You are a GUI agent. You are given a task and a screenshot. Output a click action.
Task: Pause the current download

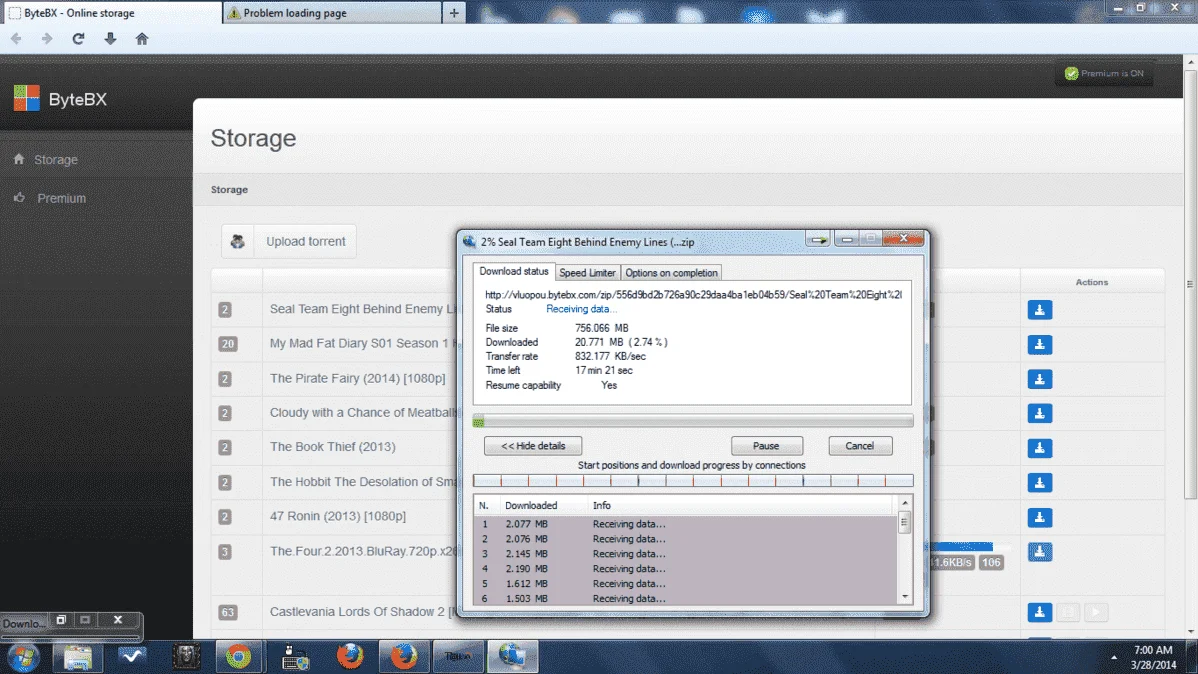[766, 446]
